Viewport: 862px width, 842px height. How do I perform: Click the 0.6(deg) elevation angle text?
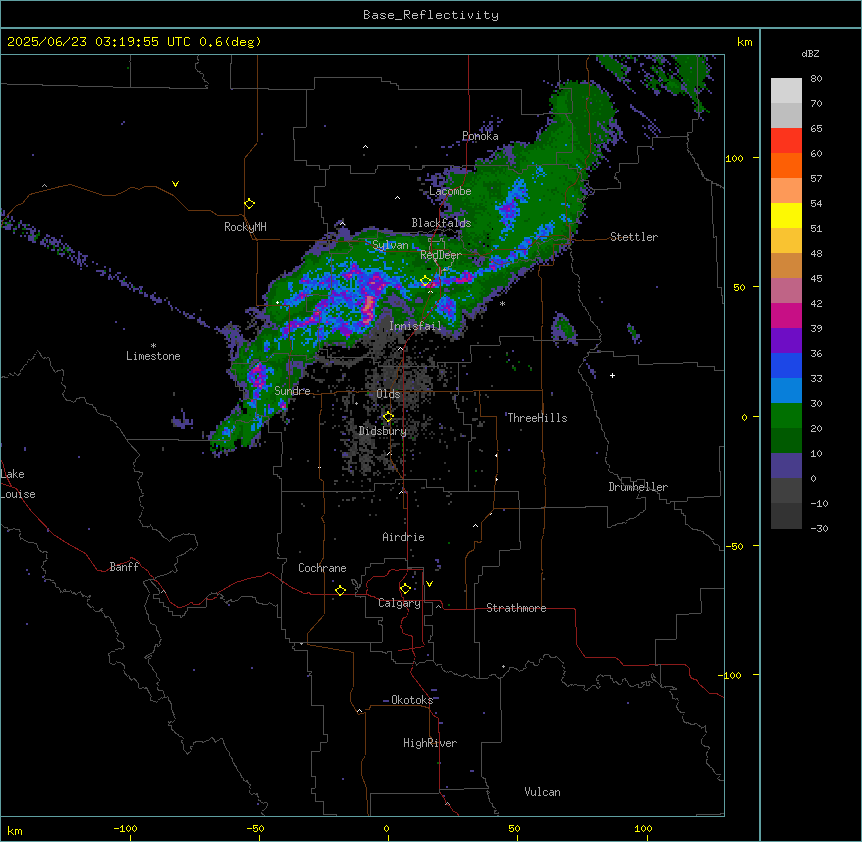(x=230, y=42)
